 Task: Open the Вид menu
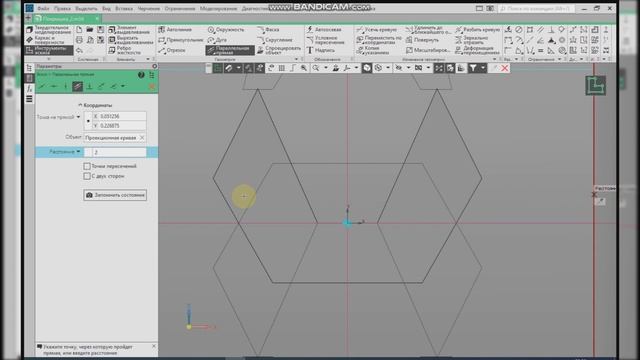click(x=106, y=9)
